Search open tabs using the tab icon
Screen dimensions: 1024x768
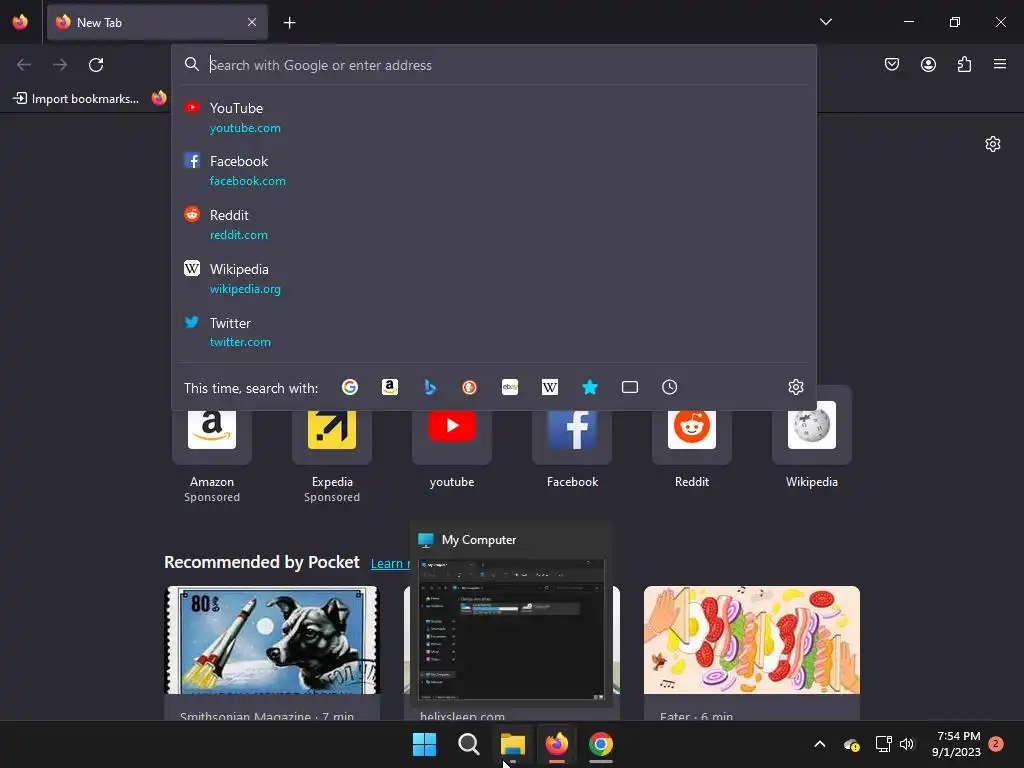tap(630, 387)
